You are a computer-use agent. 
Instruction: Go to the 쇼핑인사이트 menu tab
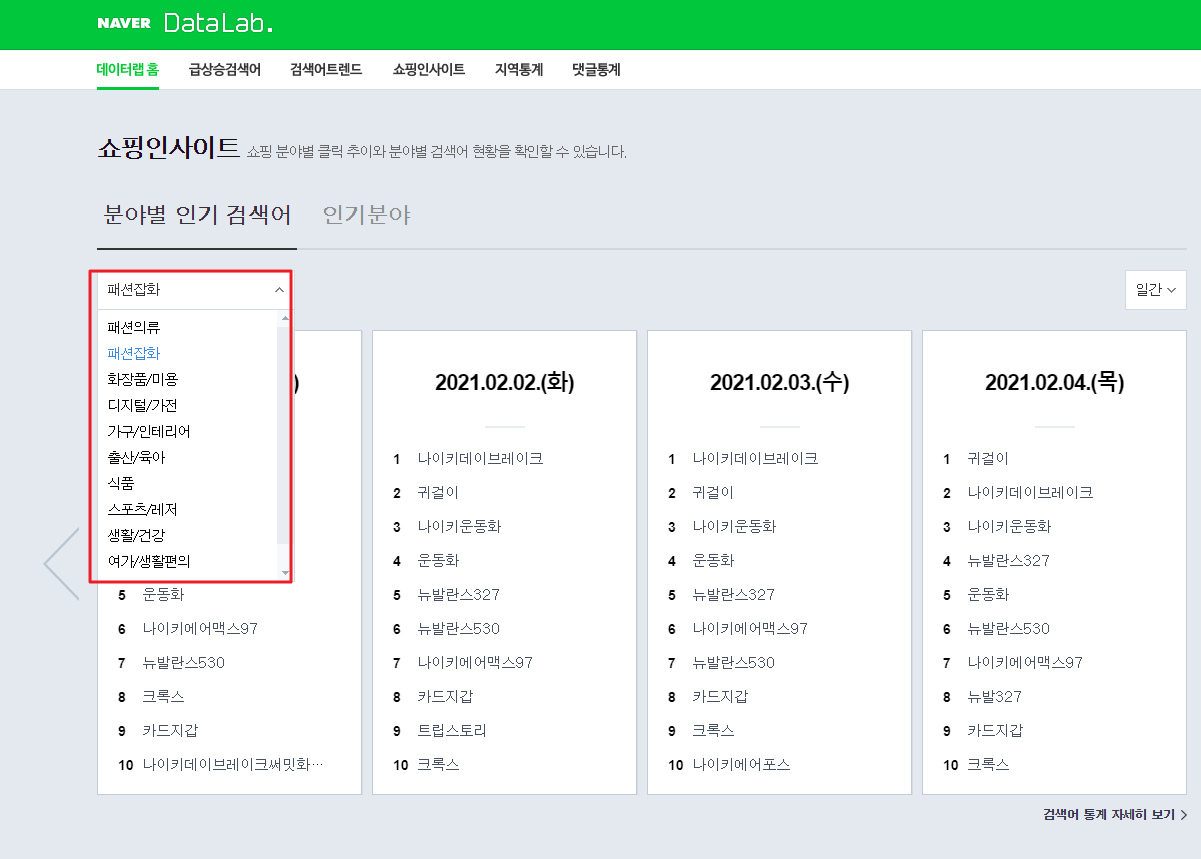(x=429, y=70)
